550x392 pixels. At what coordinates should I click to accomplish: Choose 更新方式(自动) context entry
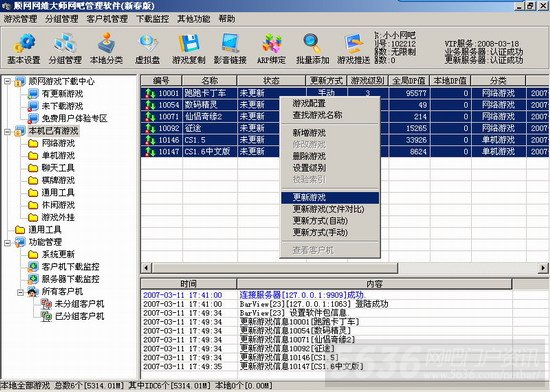(330, 221)
